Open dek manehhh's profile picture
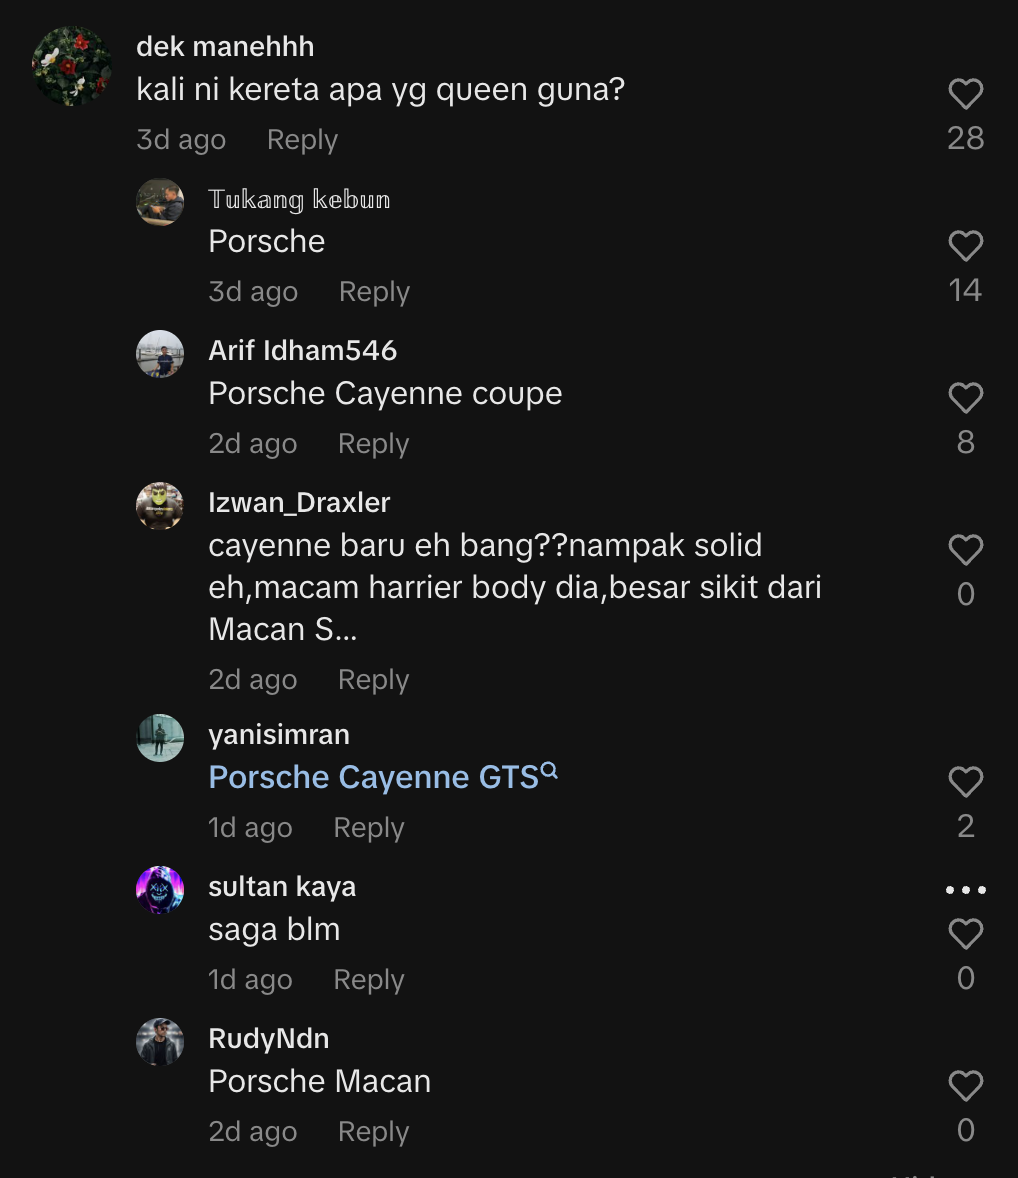 point(72,66)
